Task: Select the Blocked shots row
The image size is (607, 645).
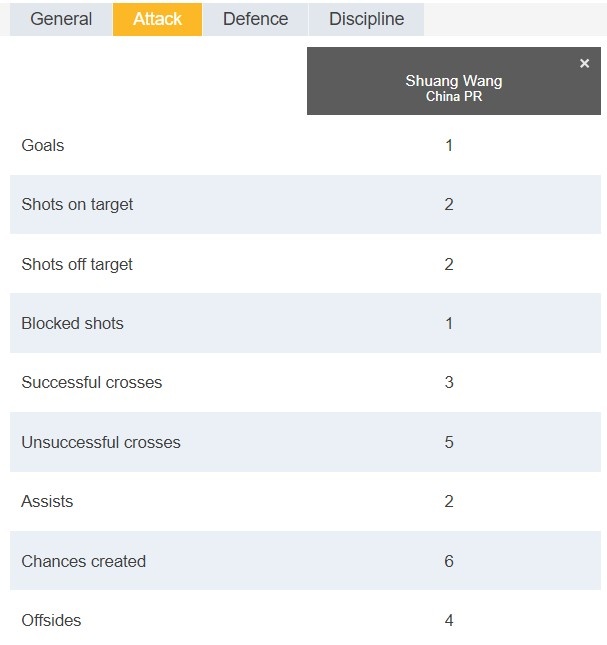Action: point(305,323)
